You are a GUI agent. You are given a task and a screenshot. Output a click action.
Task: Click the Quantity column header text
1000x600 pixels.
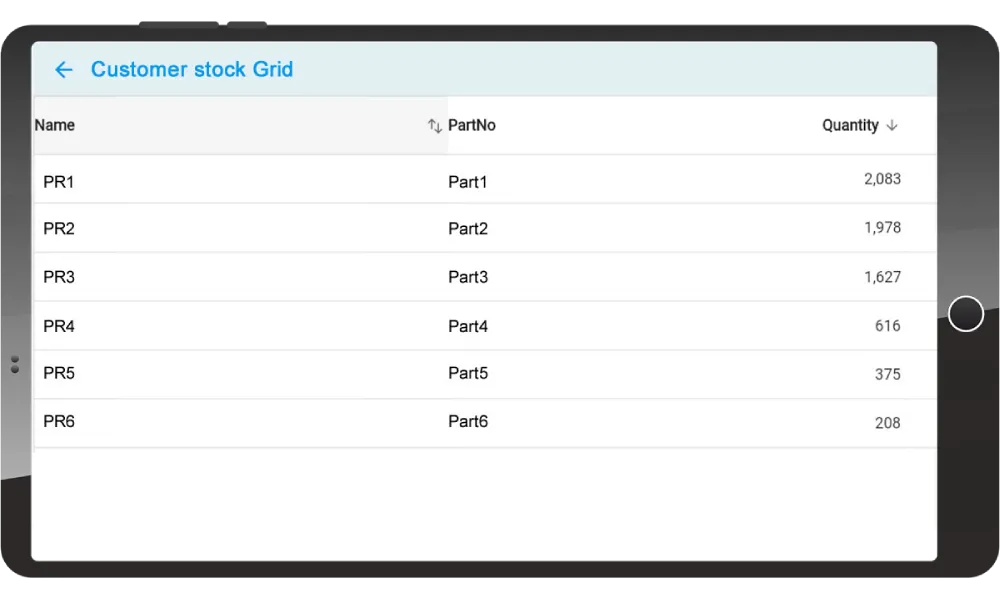pyautogui.click(x=850, y=125)
